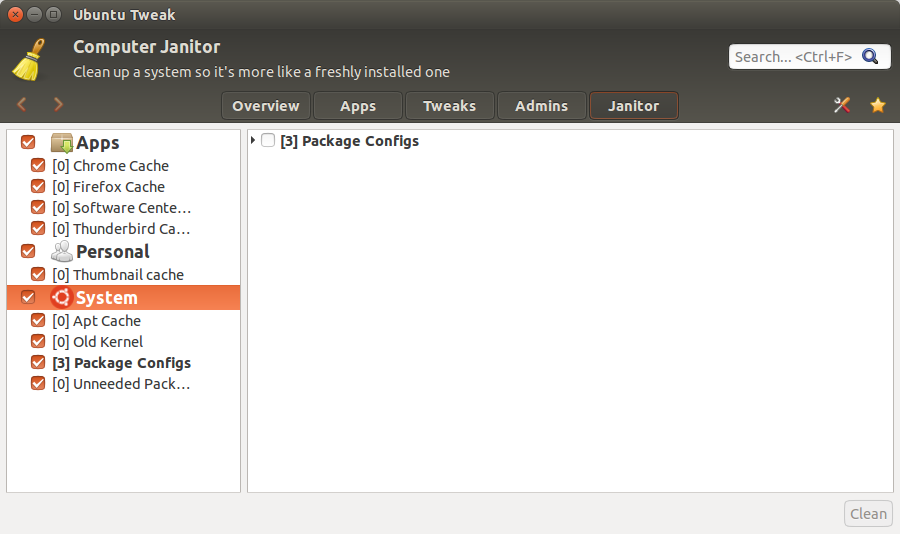The image size is (900, 534).
Task: Switch to the Overview tab
Action: tap(266, 106)
